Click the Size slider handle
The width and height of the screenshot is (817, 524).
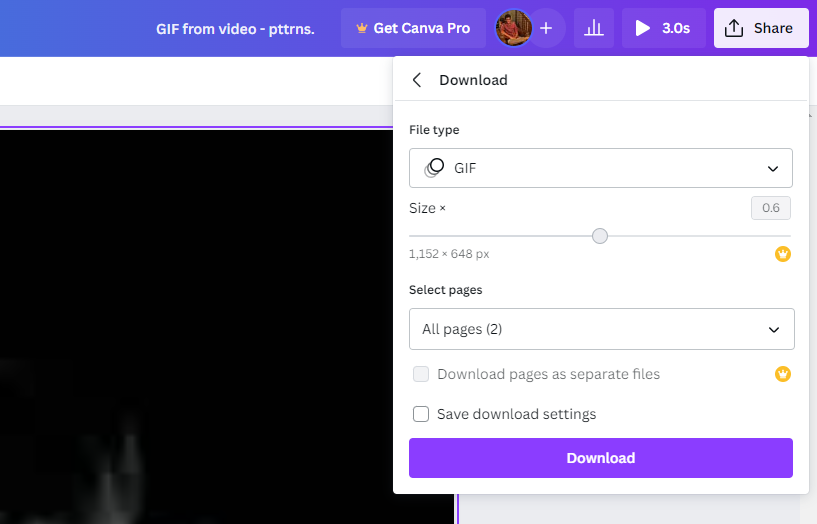(600, 236)
